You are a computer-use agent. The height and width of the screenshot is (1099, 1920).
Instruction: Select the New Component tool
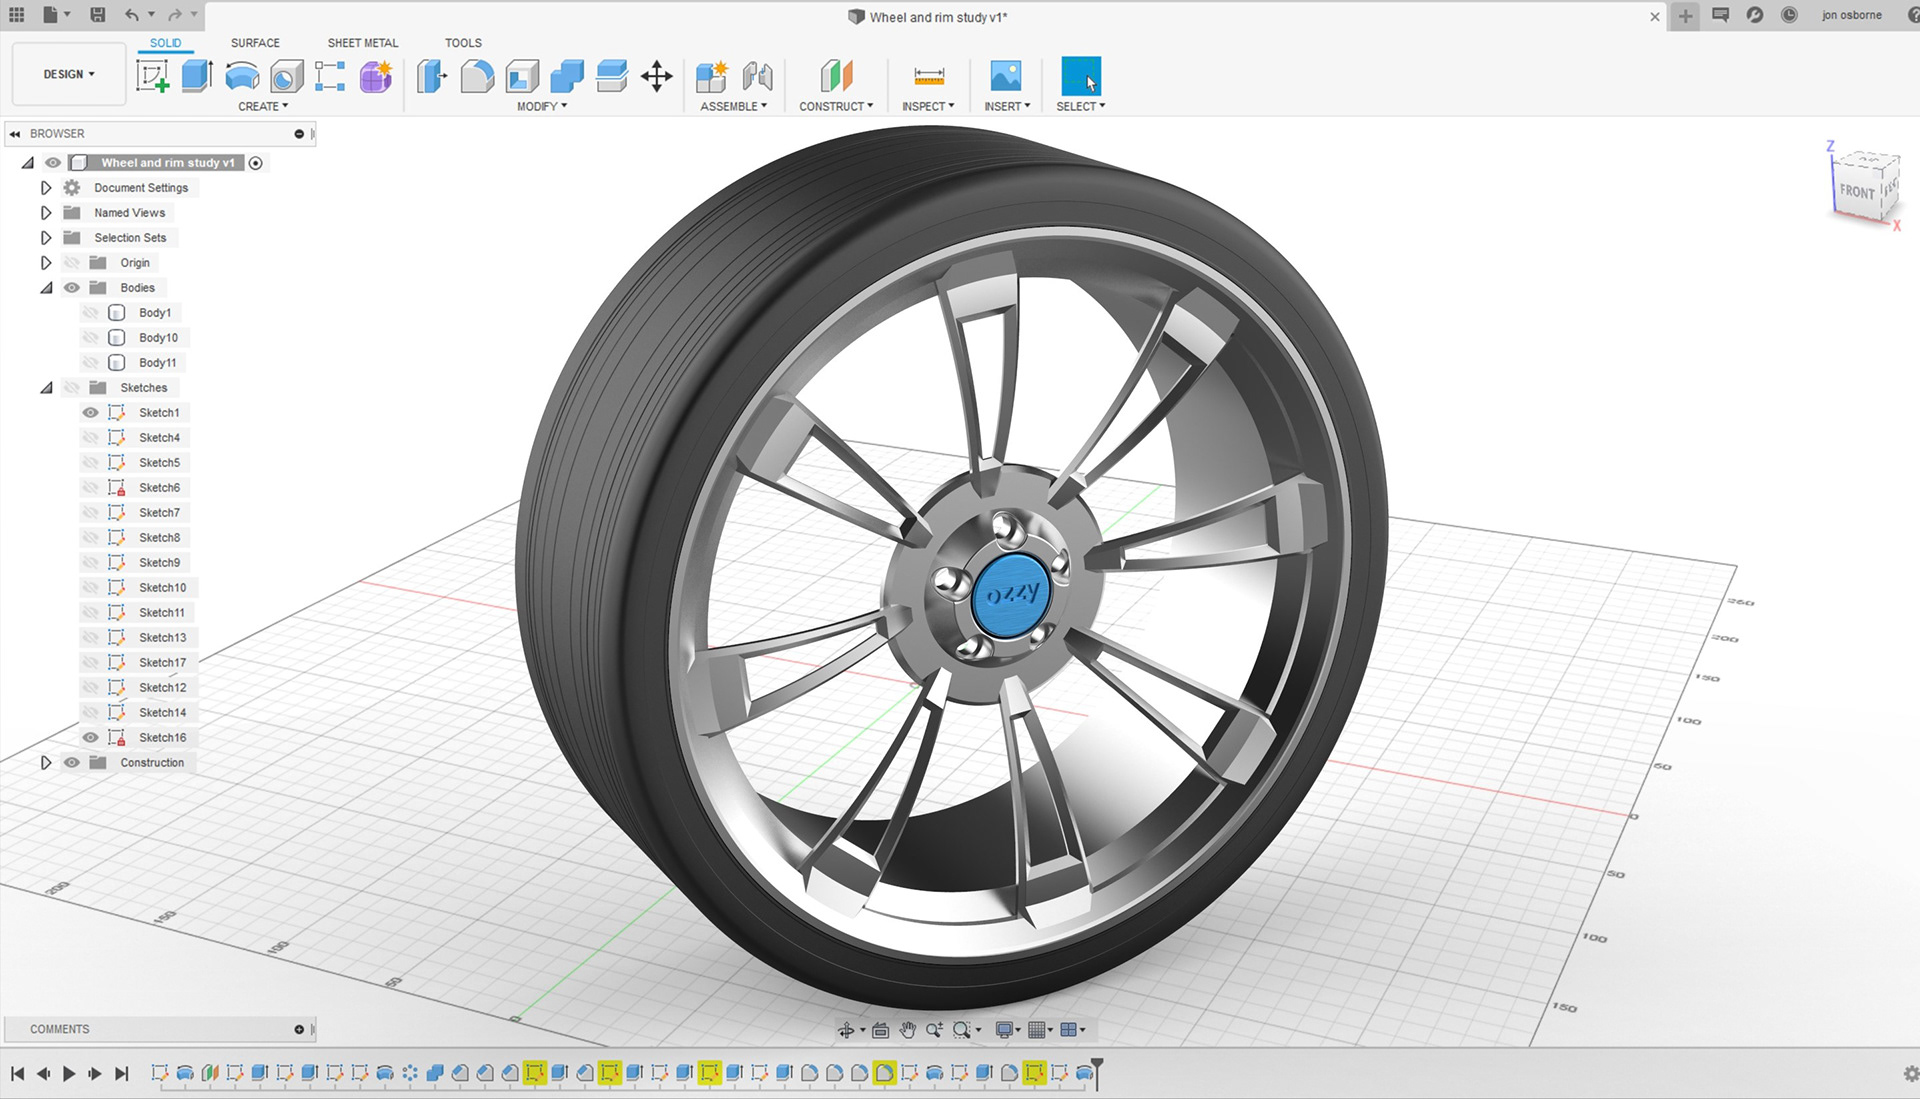point(712,76)
